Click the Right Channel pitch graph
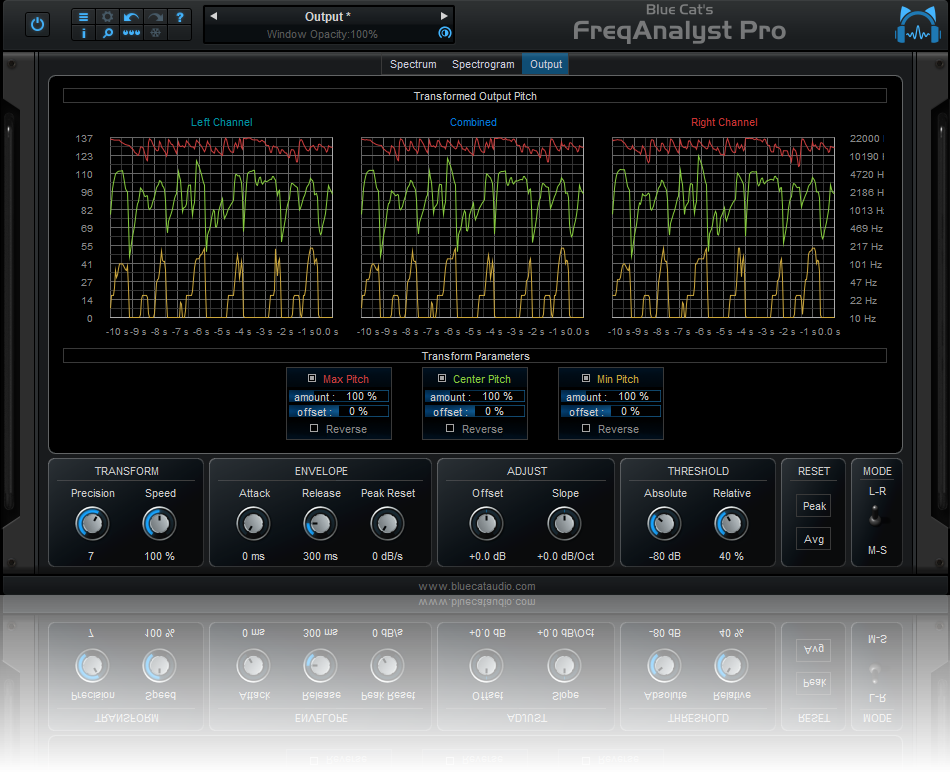 coord(723,227)
